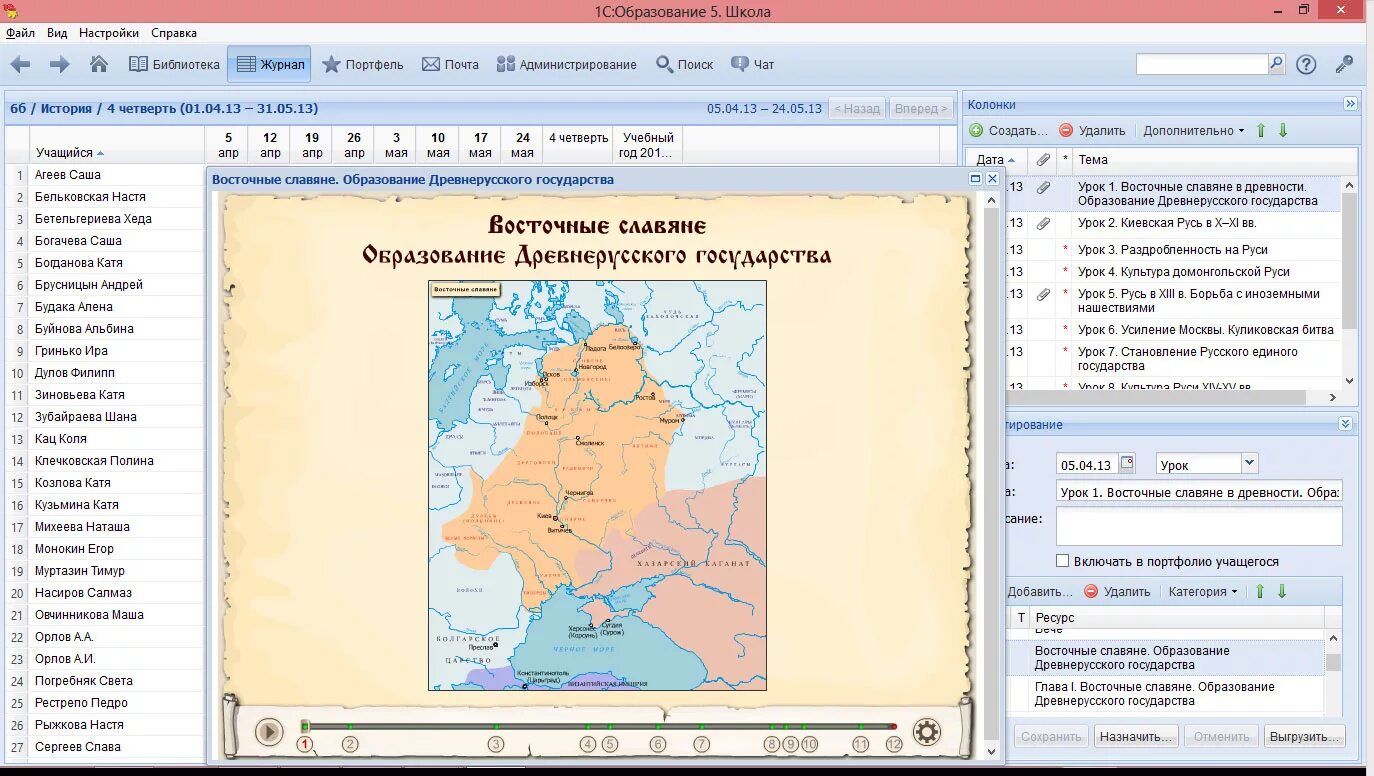Click paperclip icon of Урок 2 row
1374x776 pixels.
tap(1043, 223)
